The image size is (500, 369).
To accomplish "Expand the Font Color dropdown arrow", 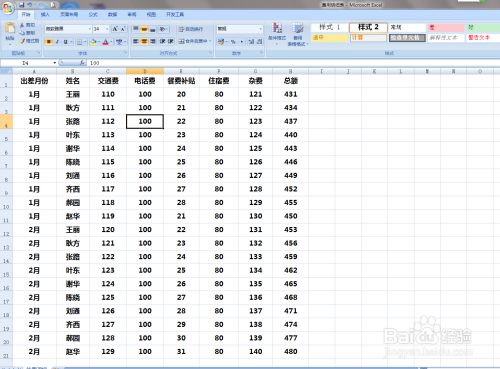I will coord(111,42).
